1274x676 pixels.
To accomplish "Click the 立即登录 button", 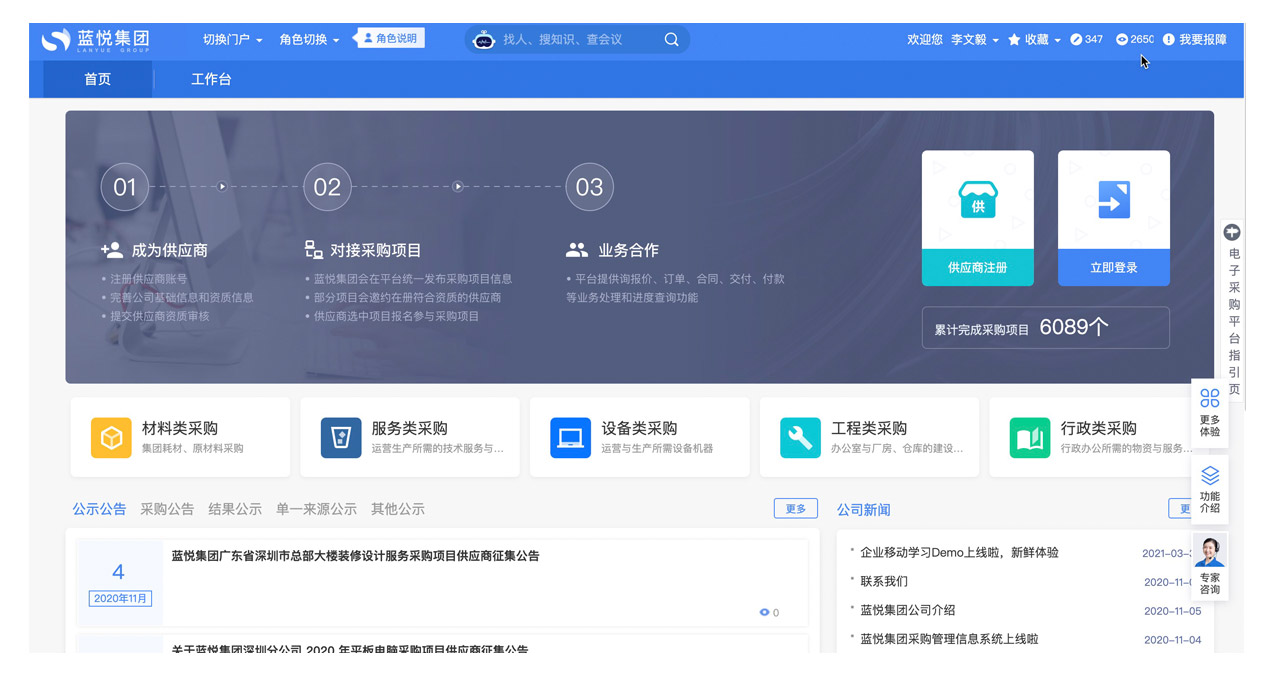I will coord(1113,268).
